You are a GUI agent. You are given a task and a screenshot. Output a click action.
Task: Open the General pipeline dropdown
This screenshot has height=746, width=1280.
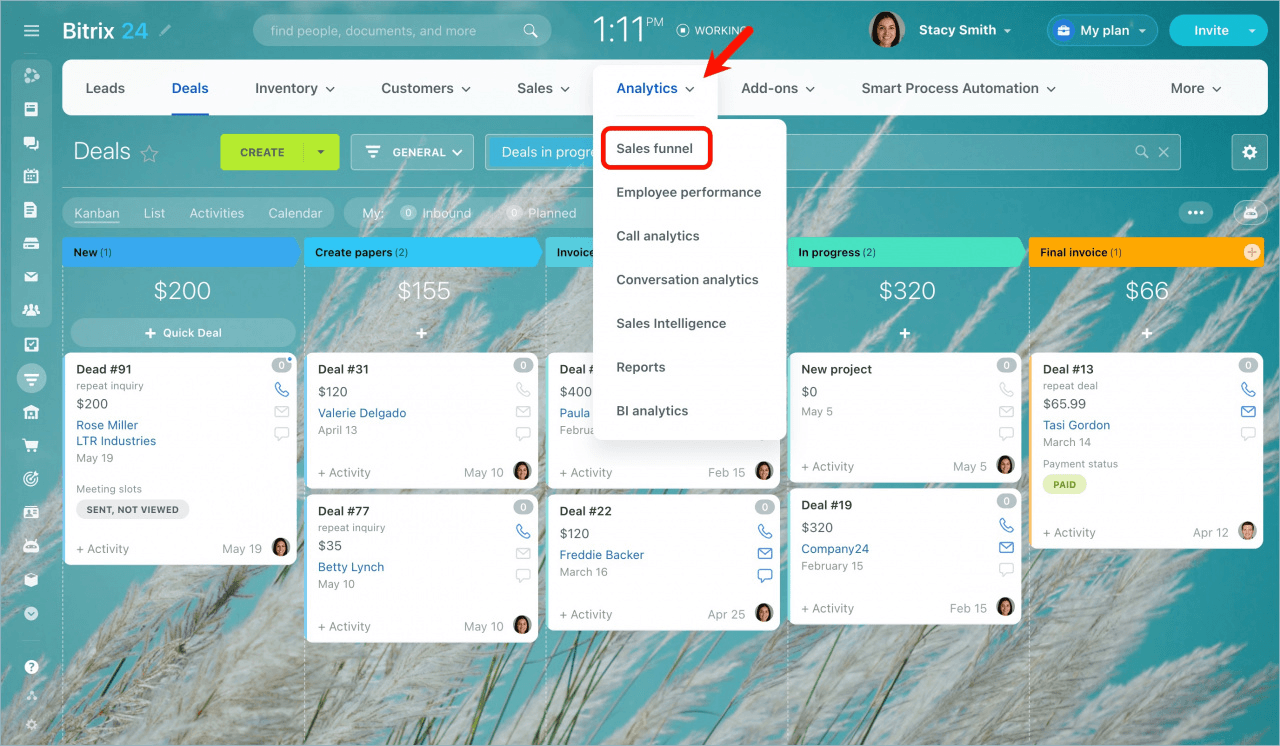[412, 152]
